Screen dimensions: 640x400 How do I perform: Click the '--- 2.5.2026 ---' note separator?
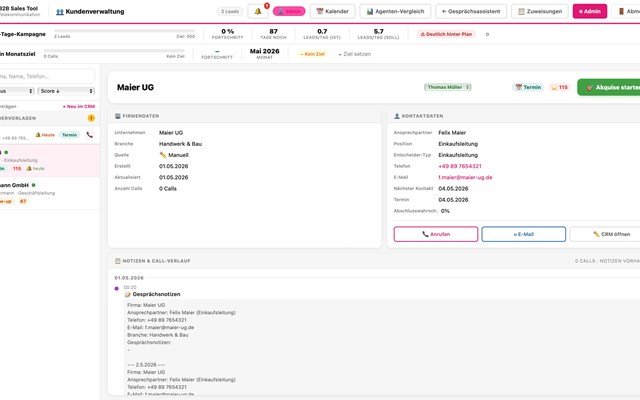click(146, 365)
